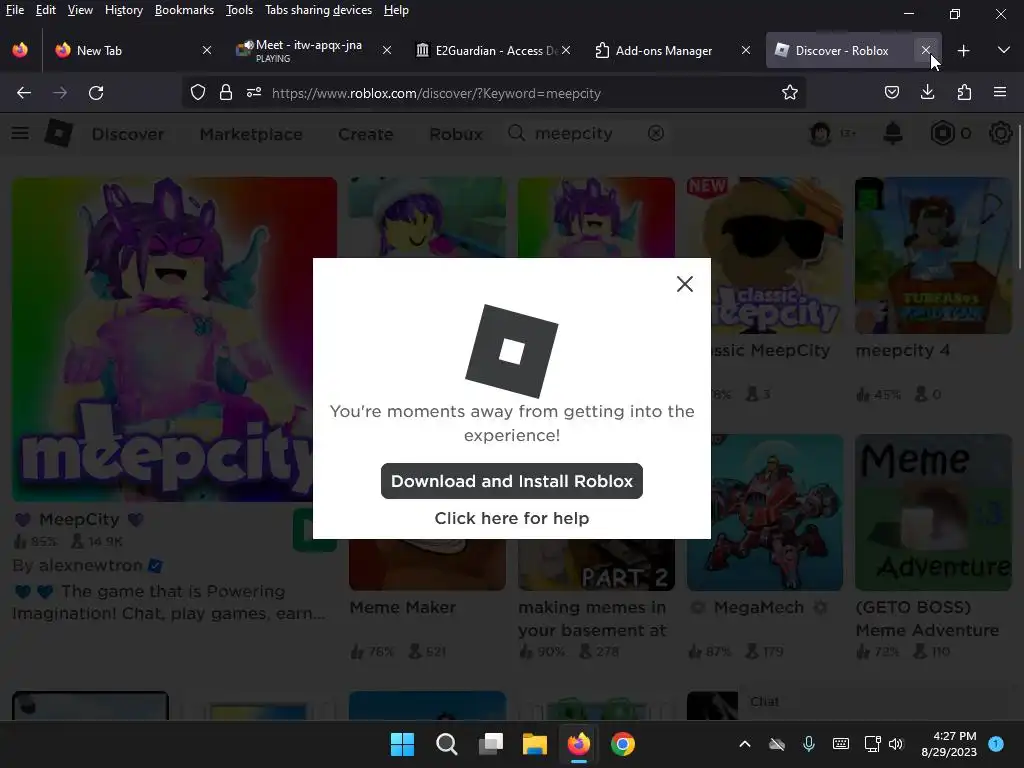The width and height of the screenshot is (1024, 768).
Task: Open the Roblox Chat panel
Action: (x=765, y=701)
